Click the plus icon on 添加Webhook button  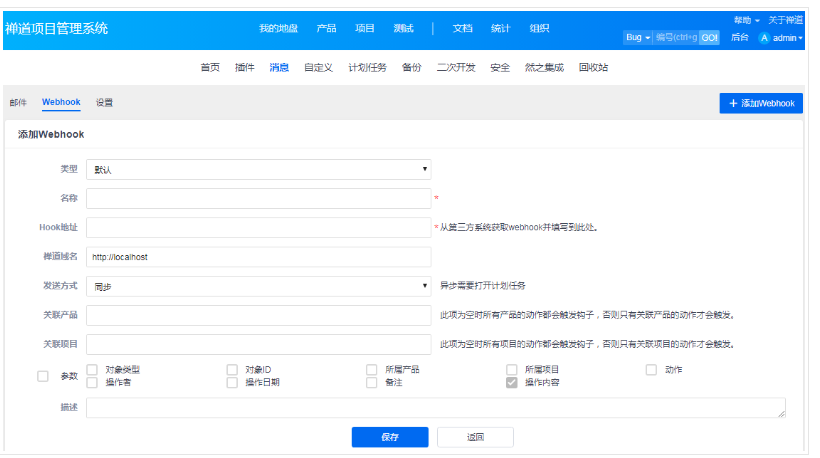733,103
